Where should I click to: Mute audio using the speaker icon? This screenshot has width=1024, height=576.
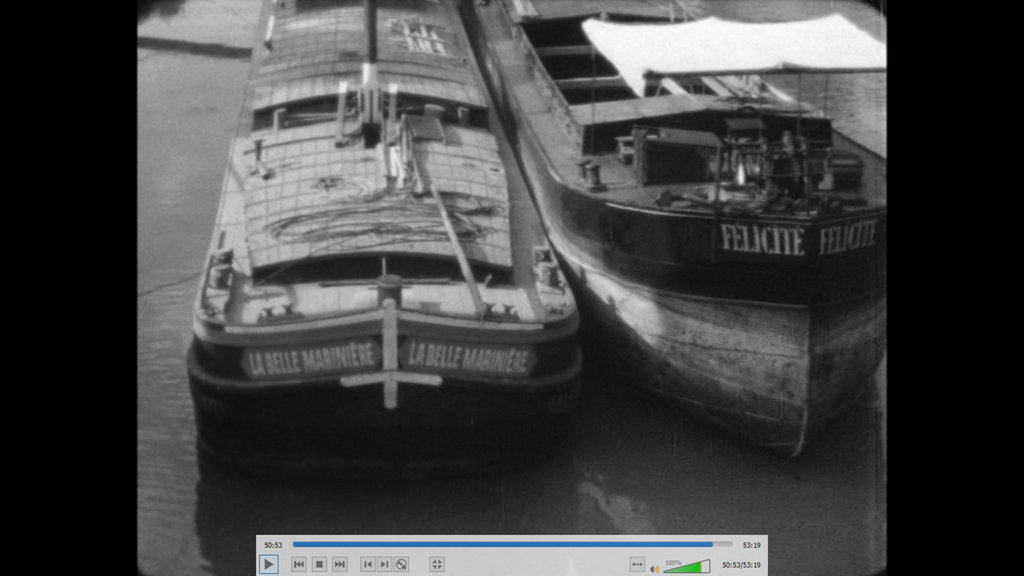(x=654, y=568)
